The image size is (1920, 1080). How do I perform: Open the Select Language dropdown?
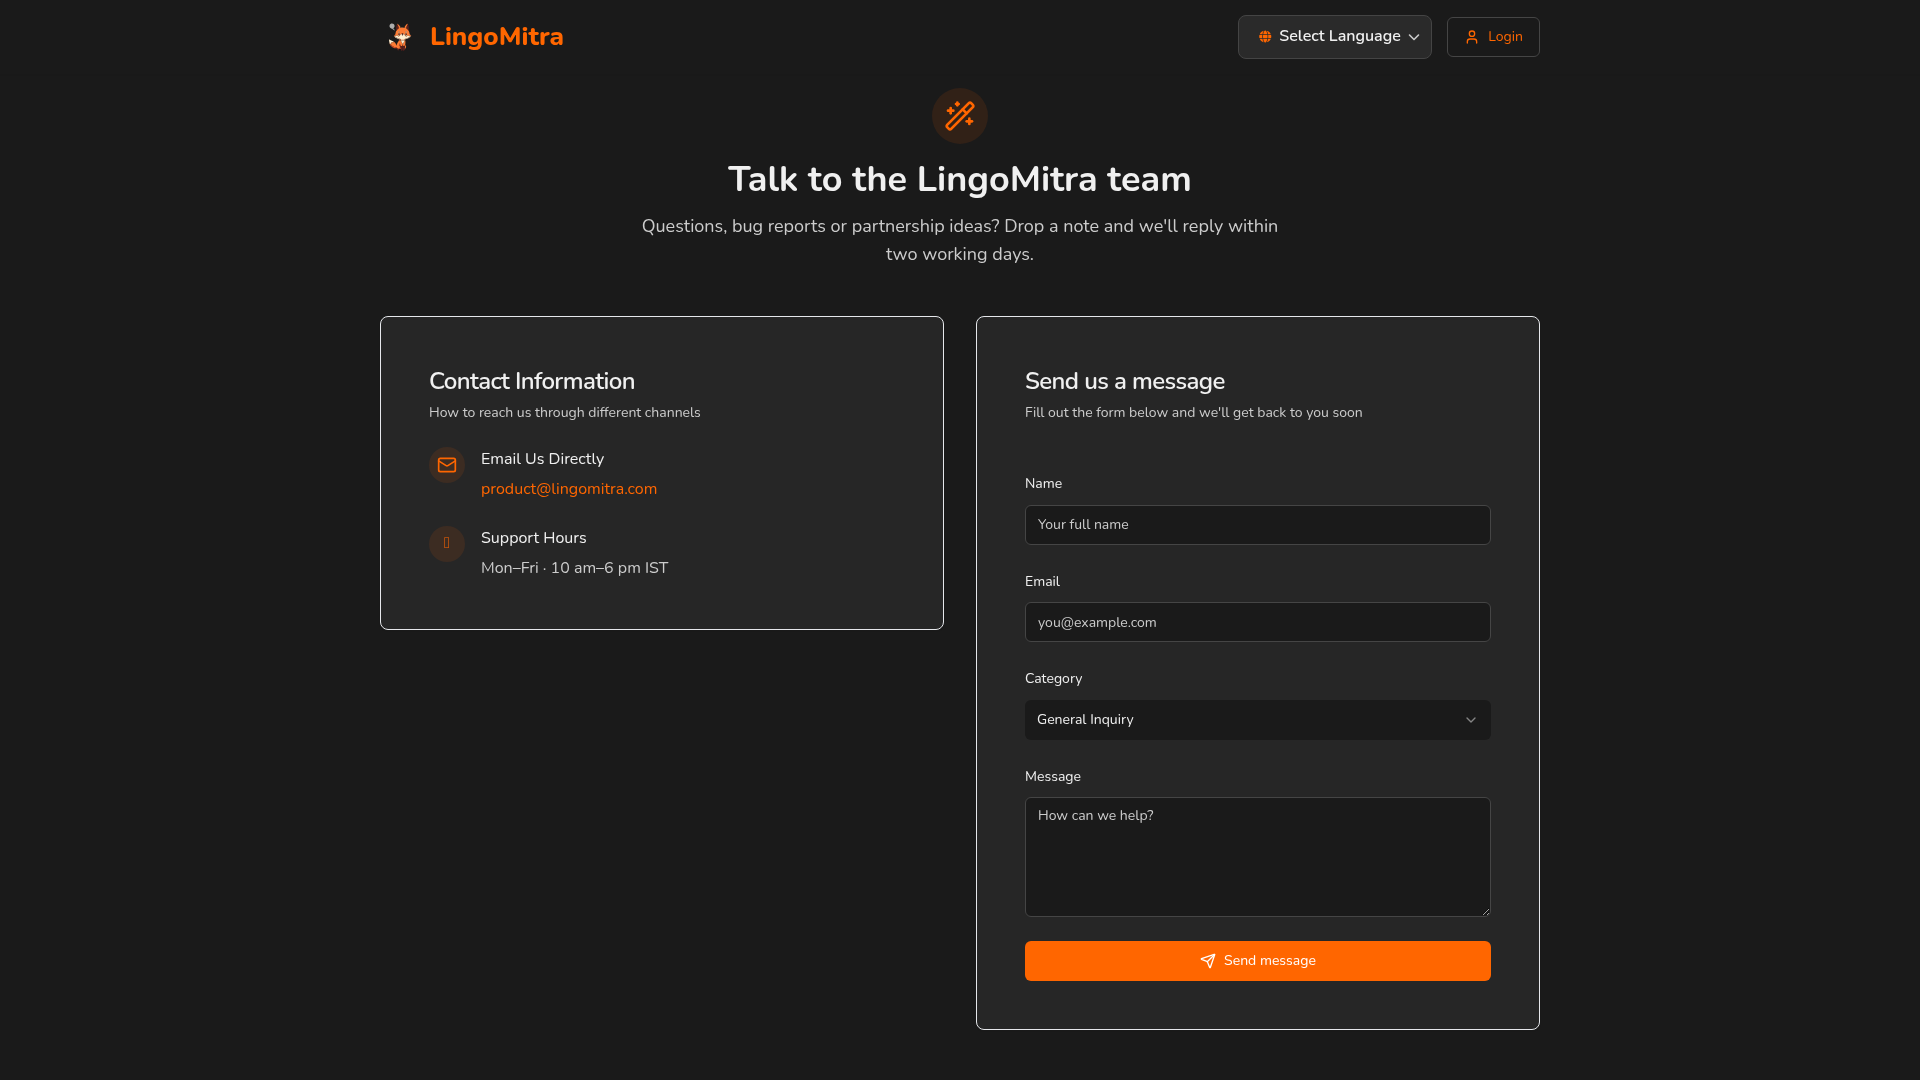(1334, 37)
